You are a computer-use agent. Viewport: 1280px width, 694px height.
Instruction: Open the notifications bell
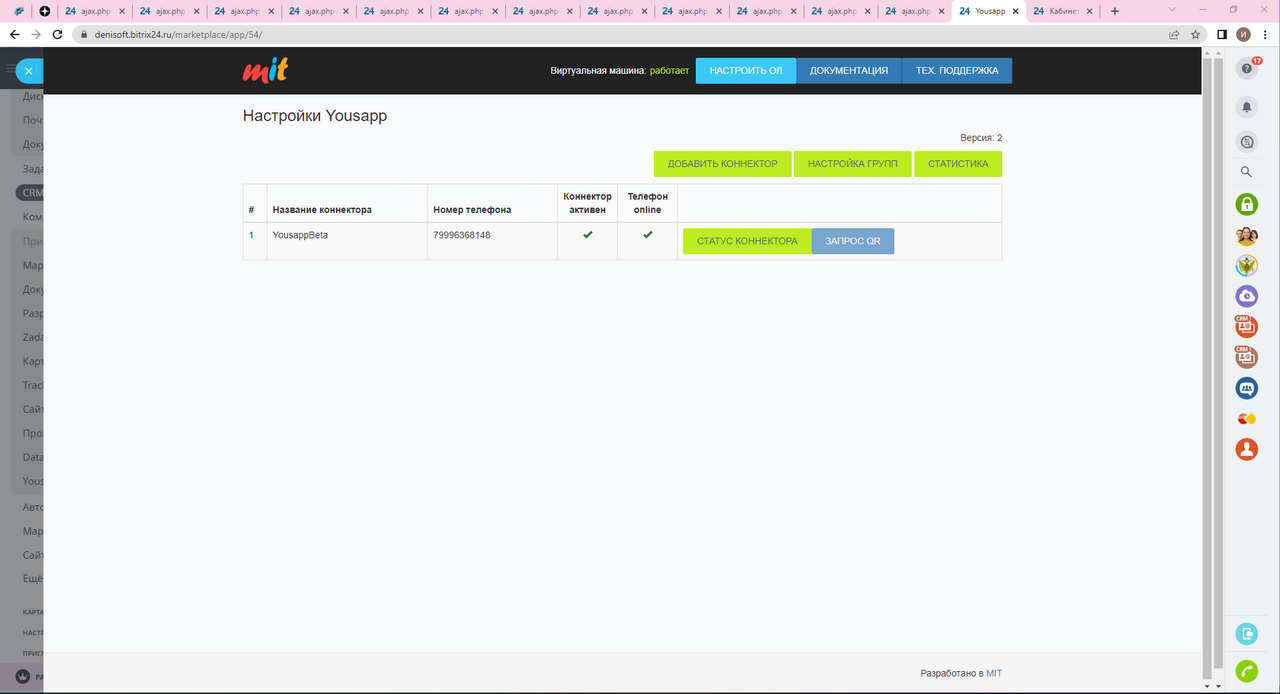[1247, 106]
